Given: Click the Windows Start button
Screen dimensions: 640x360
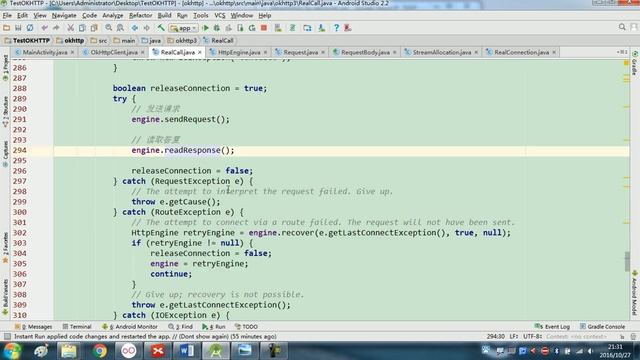Looking at the screenshot, I should pyautogui.click(x=12, y=351).
